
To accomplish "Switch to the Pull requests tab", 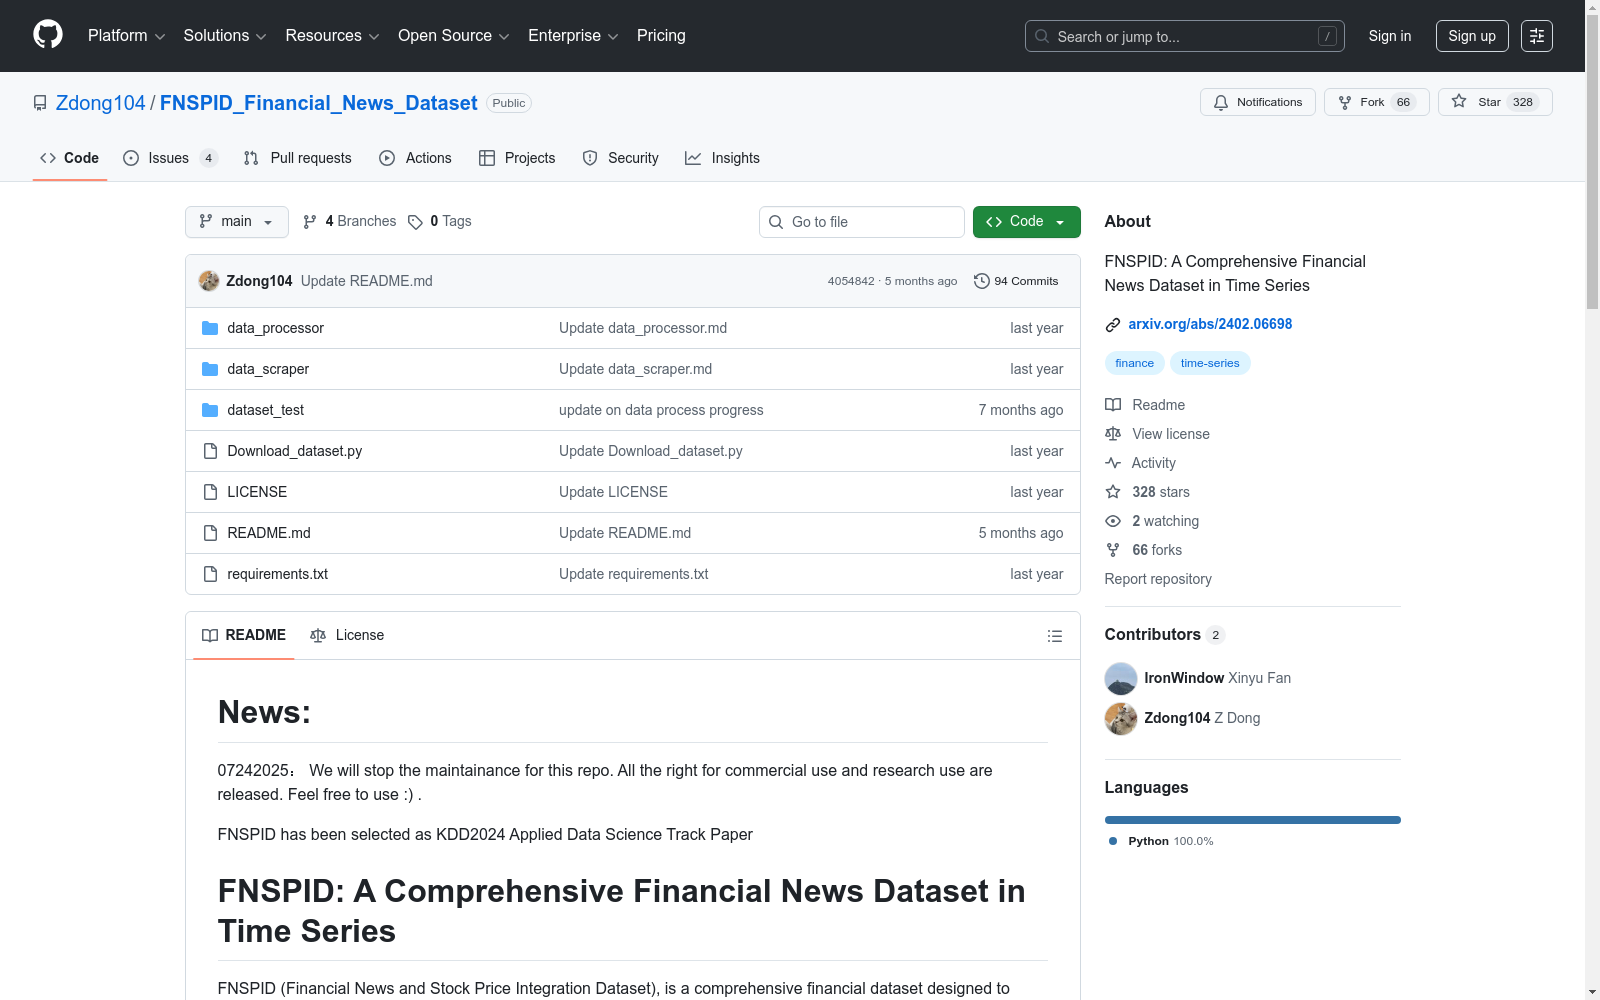I will (298, 158).
